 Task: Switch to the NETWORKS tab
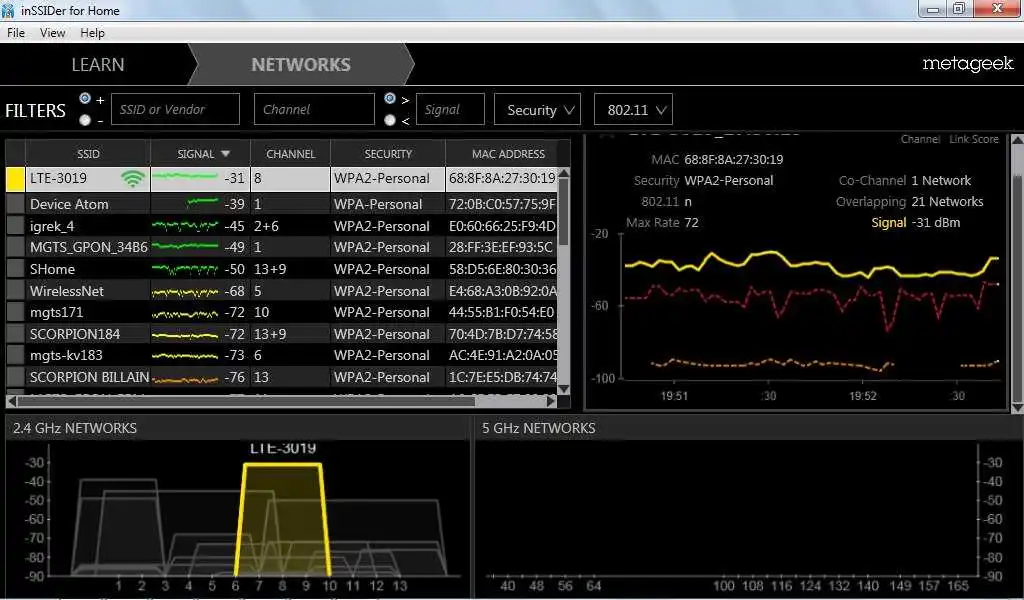(301, 65)
